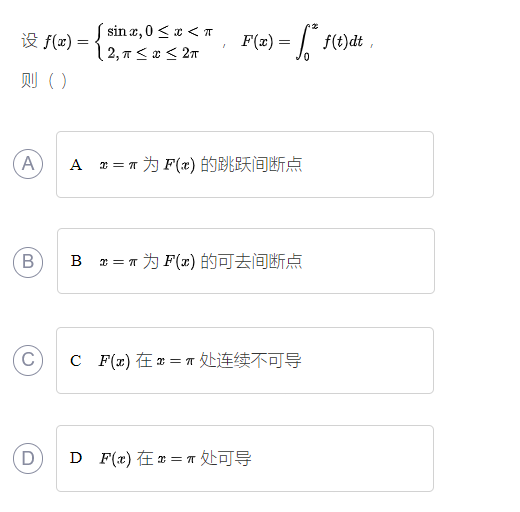Pick the 处可导 text in option D
The image size is (520, 512).
coord(226,458)
